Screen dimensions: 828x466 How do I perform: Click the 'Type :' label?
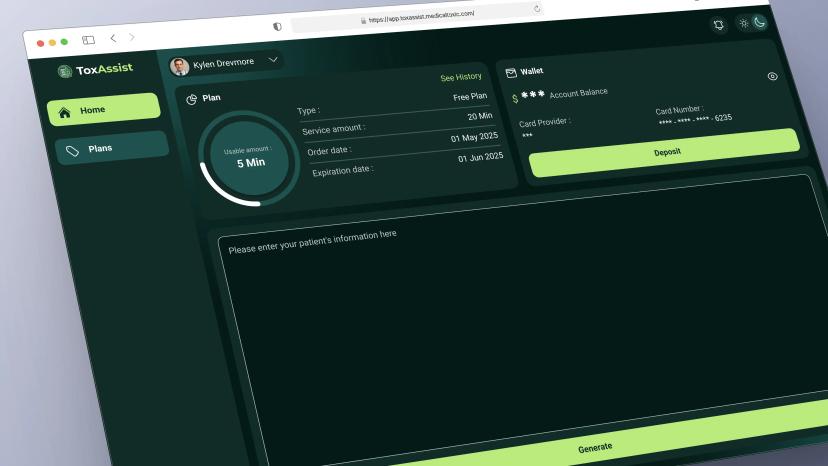coord(308,111)
